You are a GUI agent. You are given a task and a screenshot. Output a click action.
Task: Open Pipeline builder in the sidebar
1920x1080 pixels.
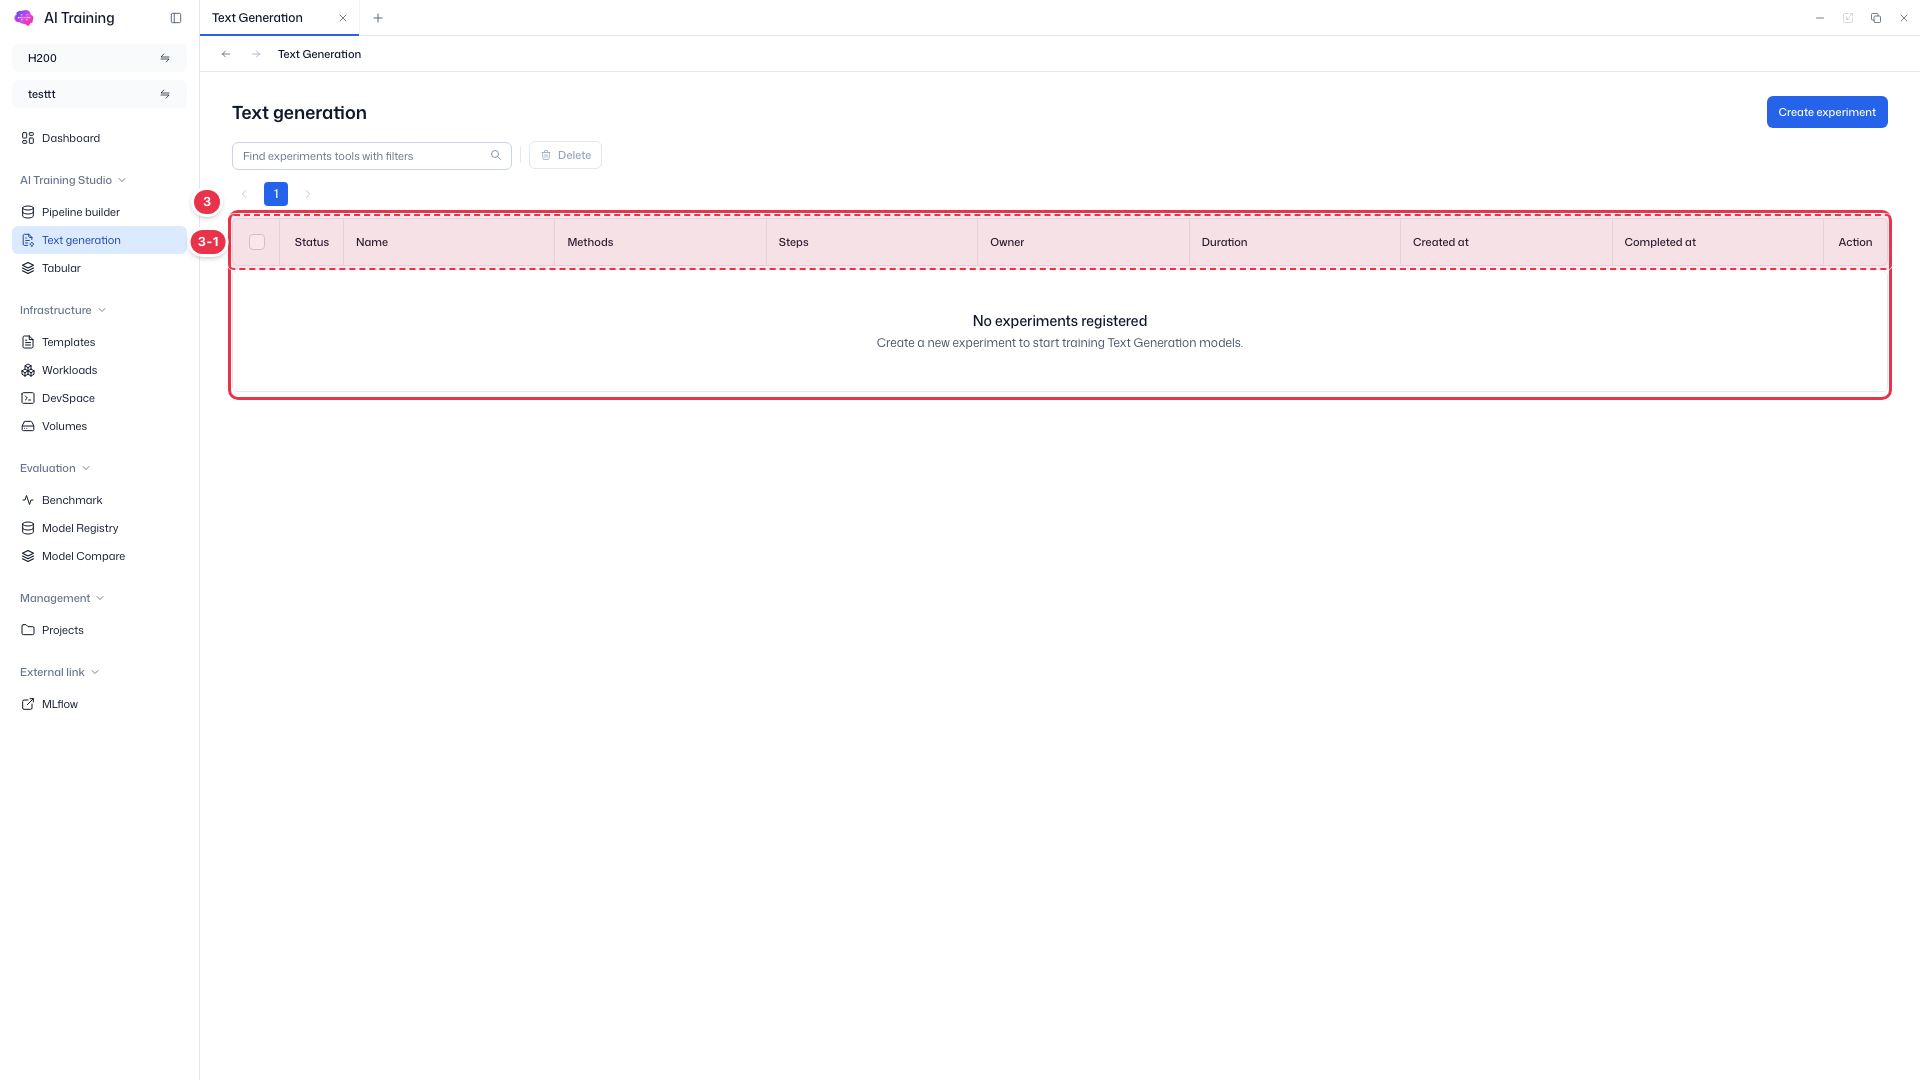pyautogui.click(x=99, y=212)
